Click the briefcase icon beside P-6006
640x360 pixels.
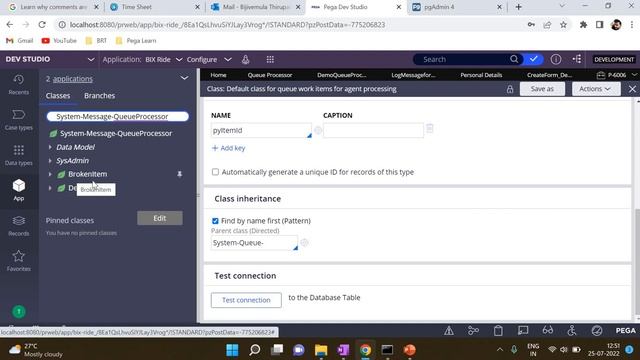(x=600, y=75)
